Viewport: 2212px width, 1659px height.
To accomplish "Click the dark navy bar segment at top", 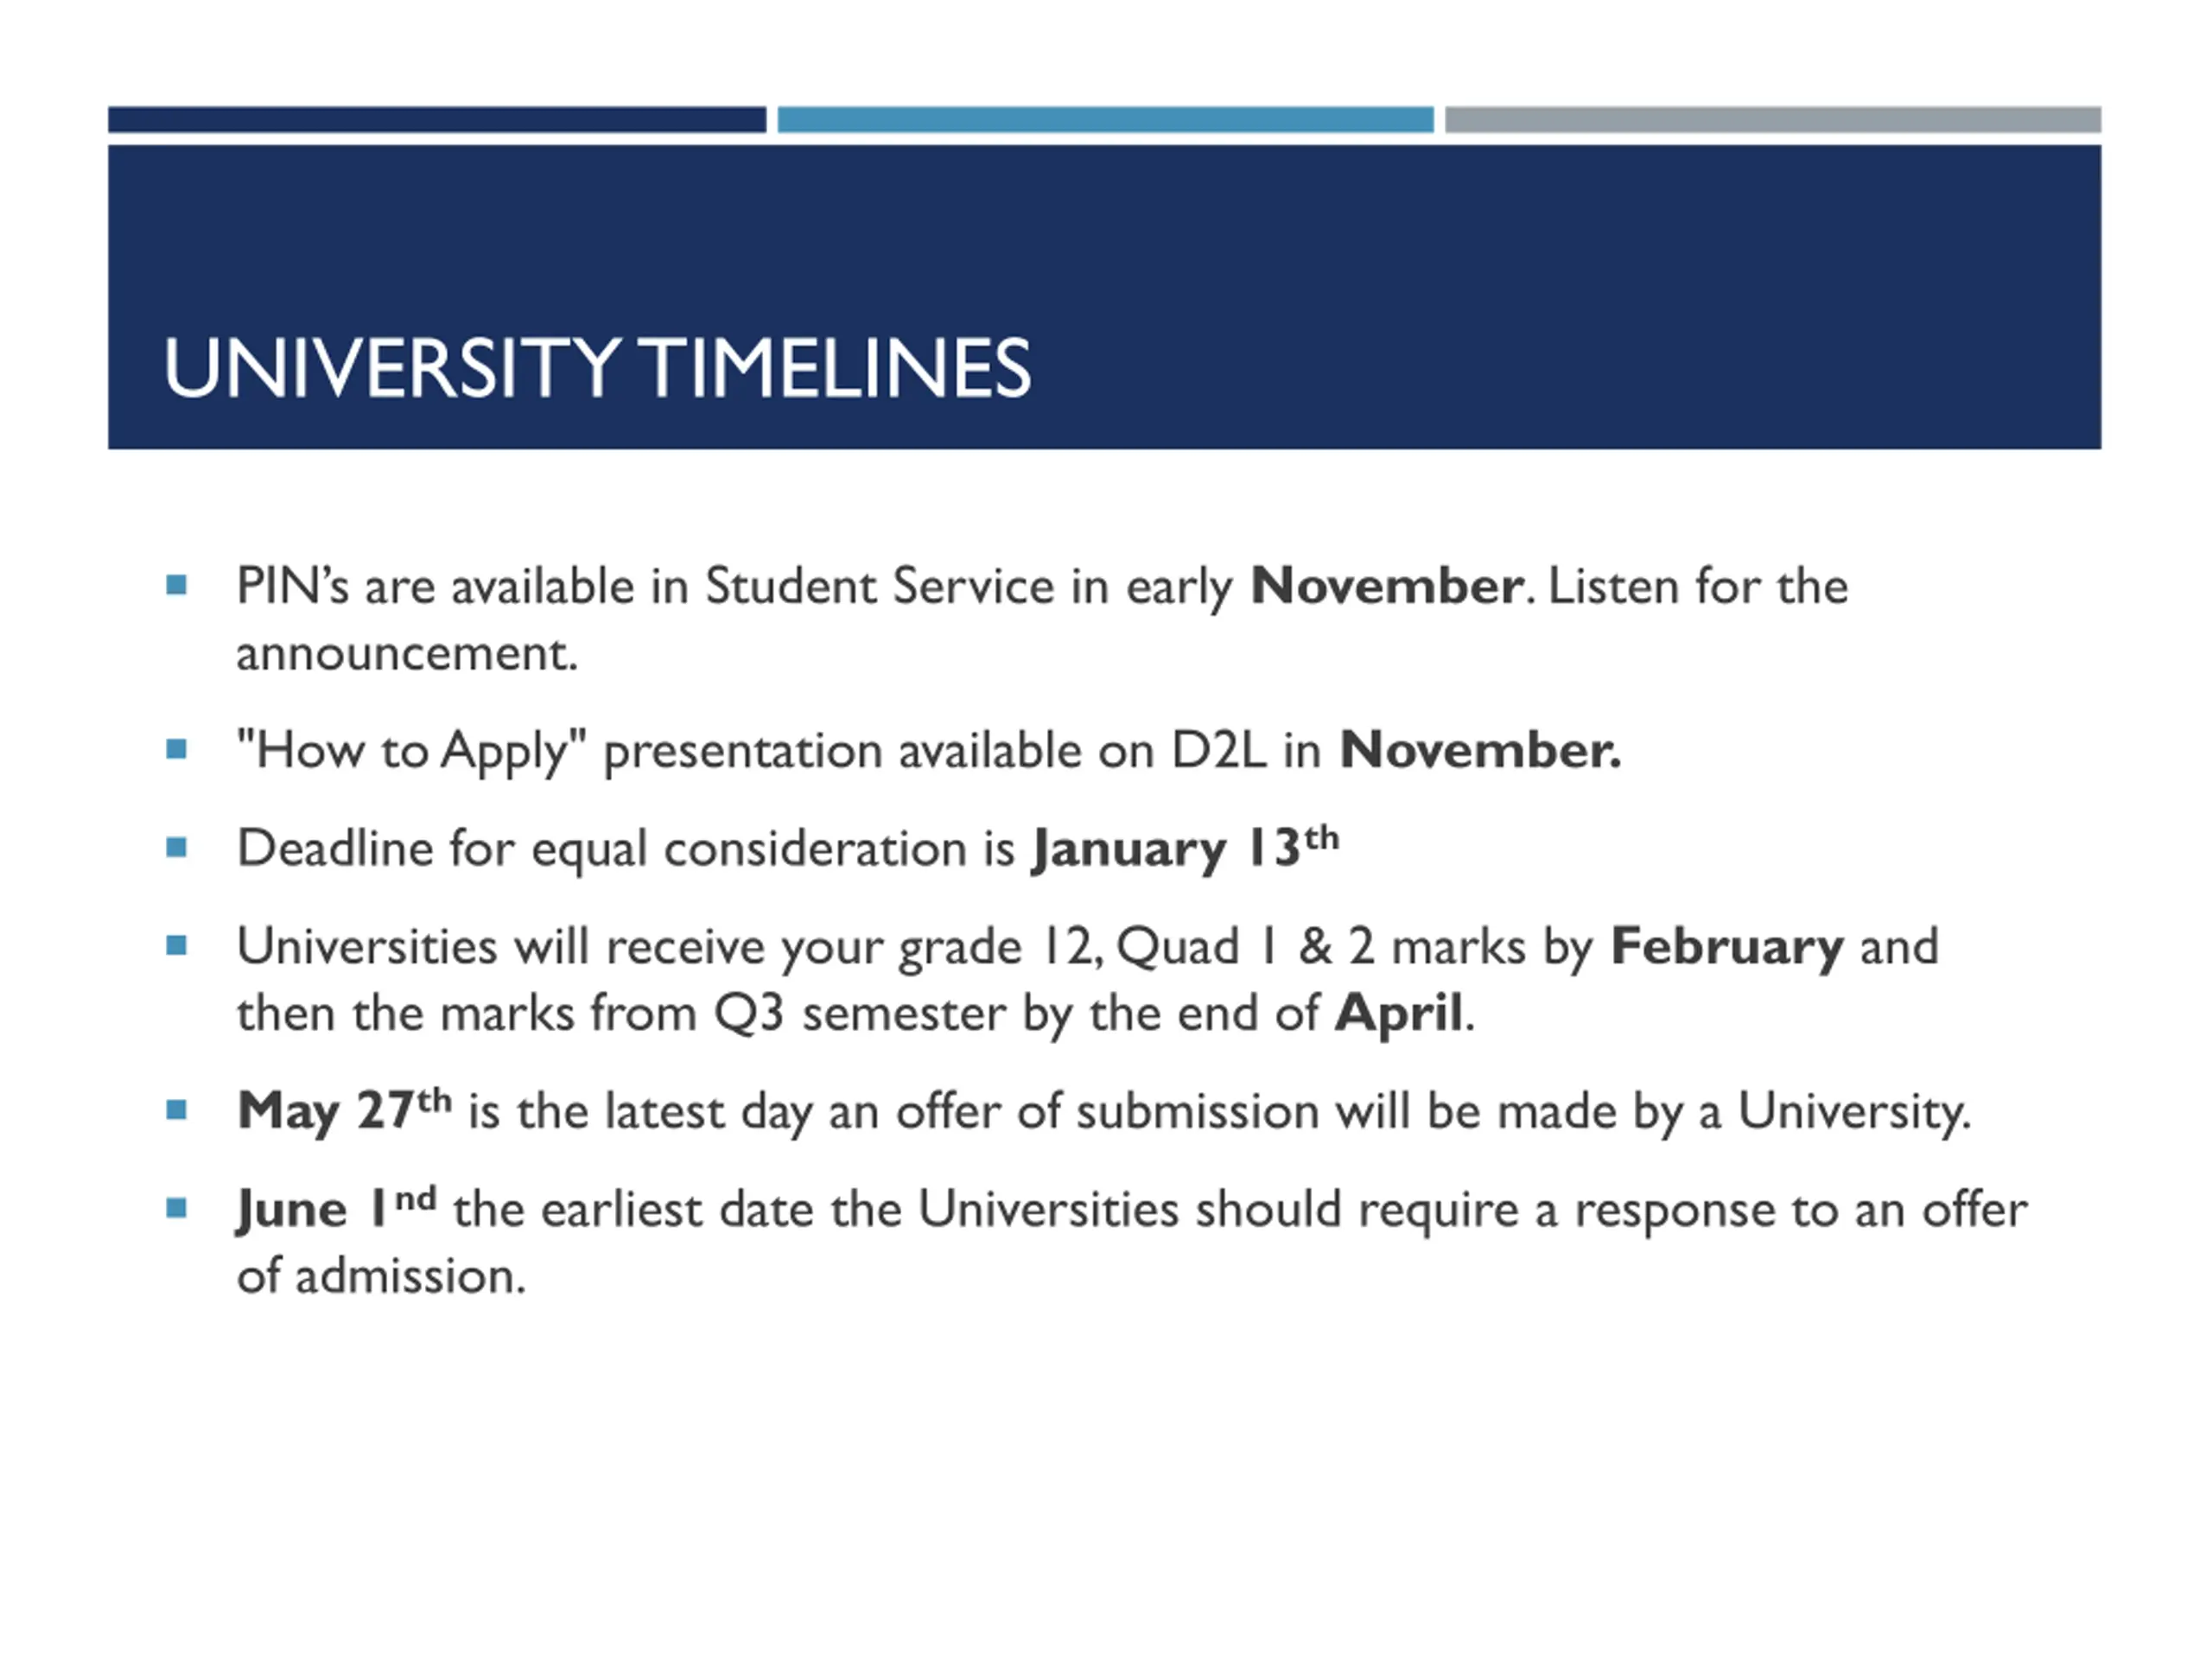I will click(437, 120).
